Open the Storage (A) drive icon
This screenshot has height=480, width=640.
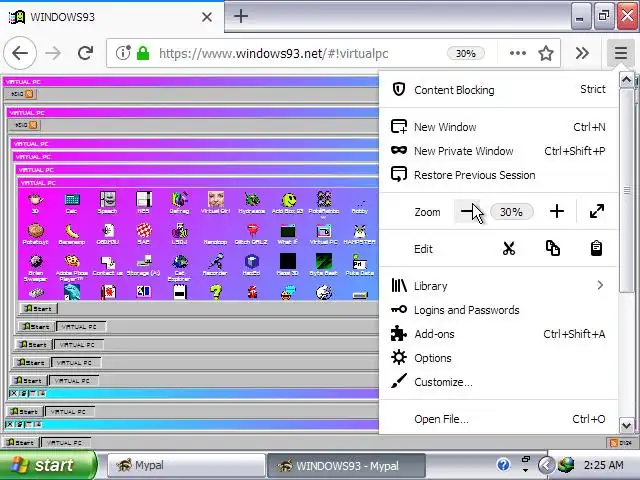143,264
